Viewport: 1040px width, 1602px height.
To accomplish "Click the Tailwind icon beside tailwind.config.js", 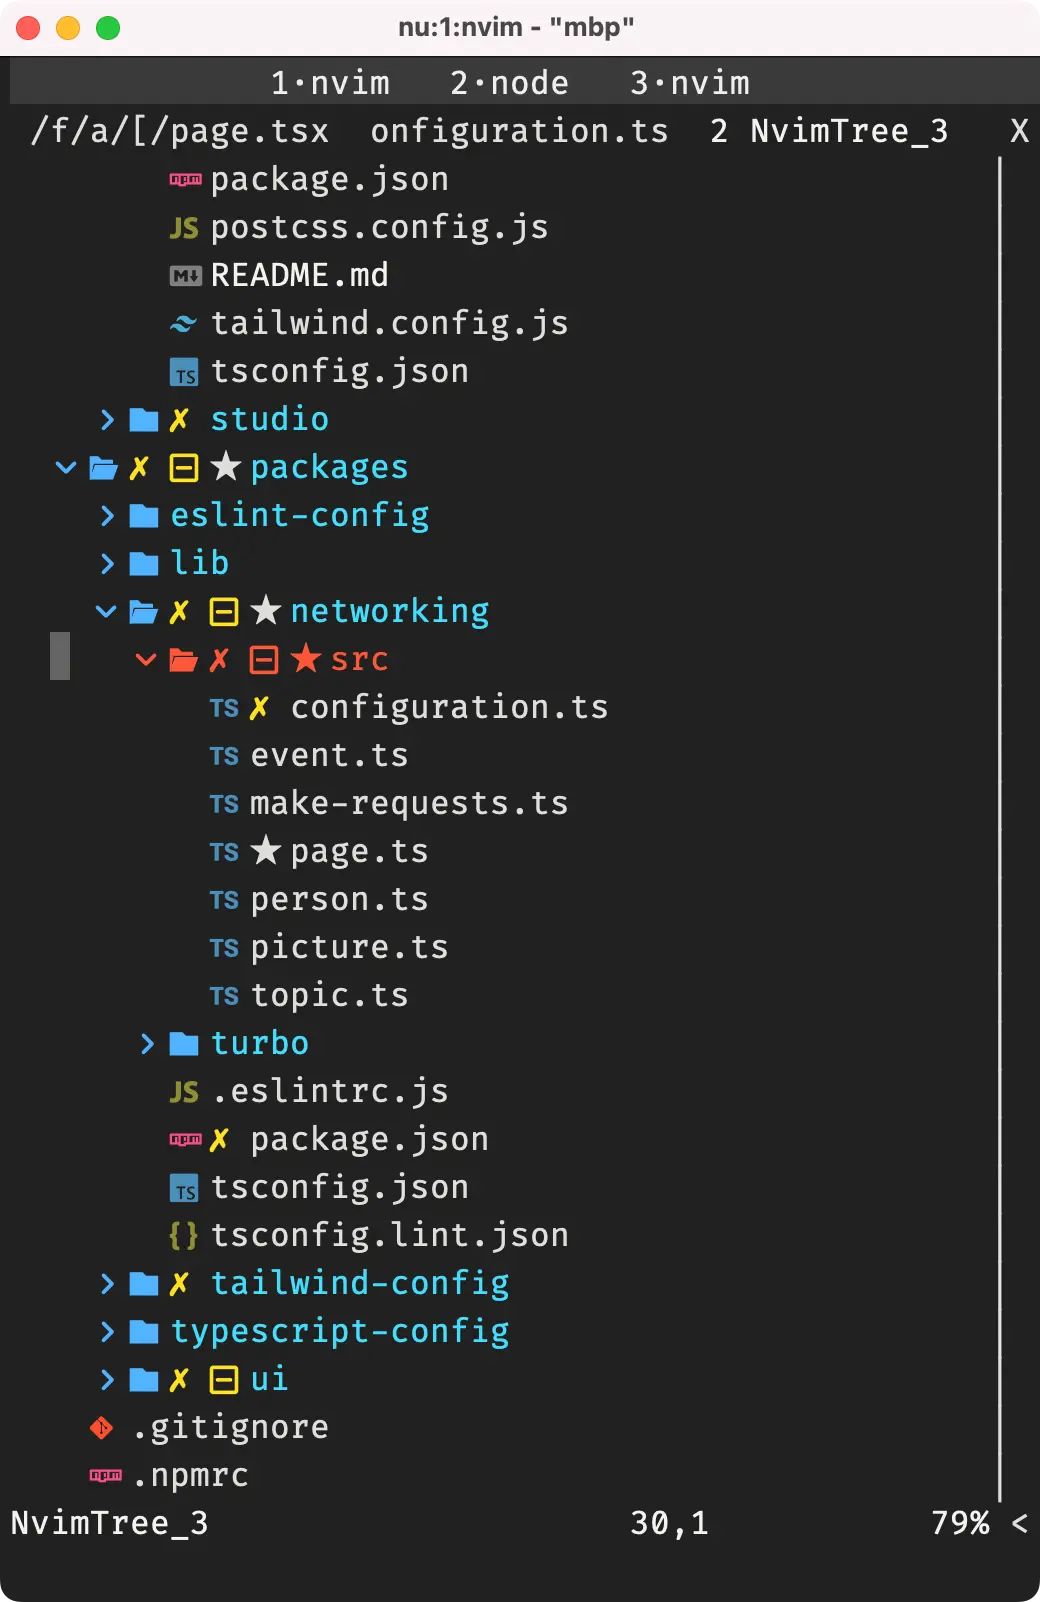I will pos(184,324).
